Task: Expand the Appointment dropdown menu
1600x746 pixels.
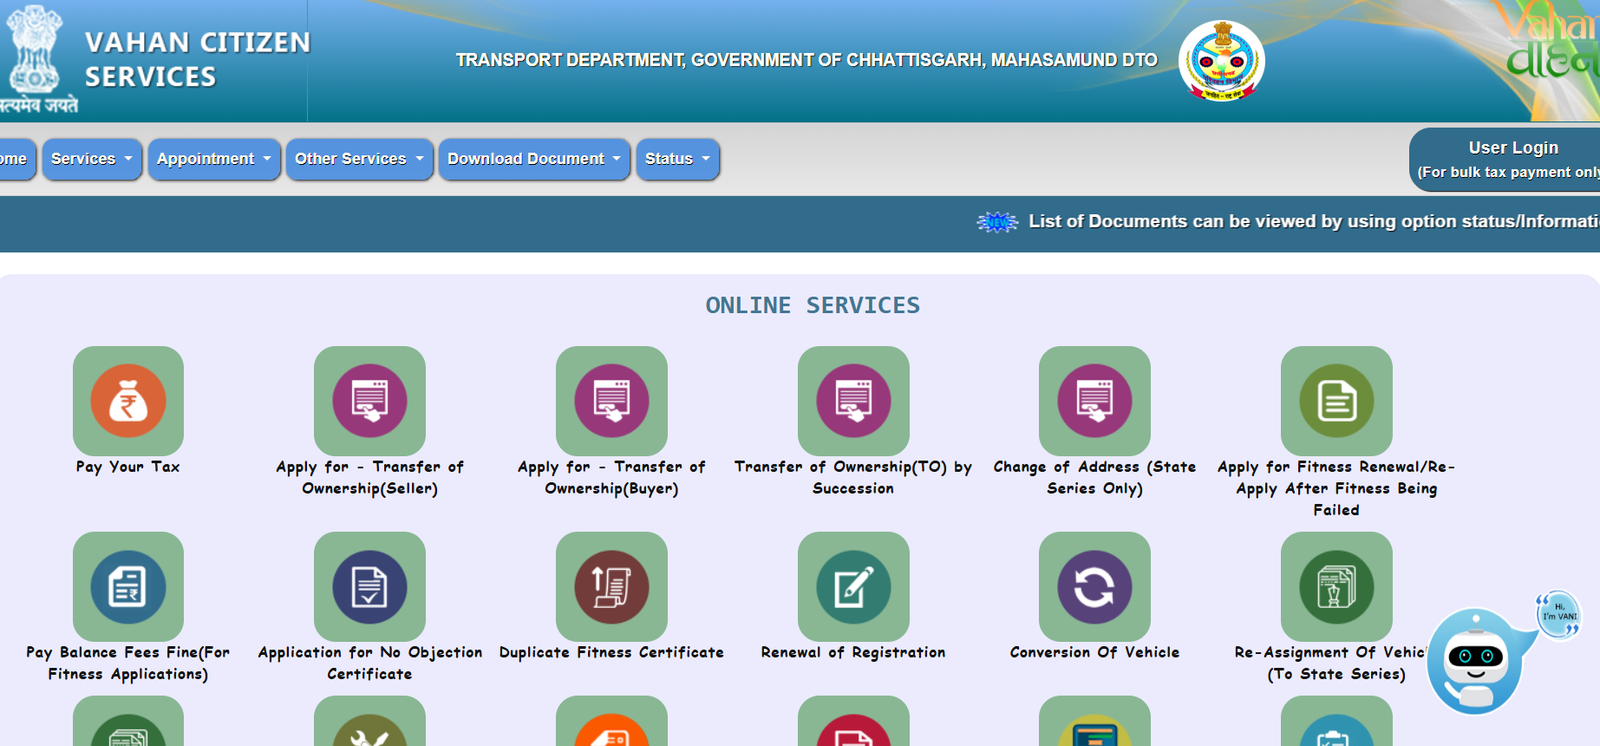Action: tap(214, 159)
